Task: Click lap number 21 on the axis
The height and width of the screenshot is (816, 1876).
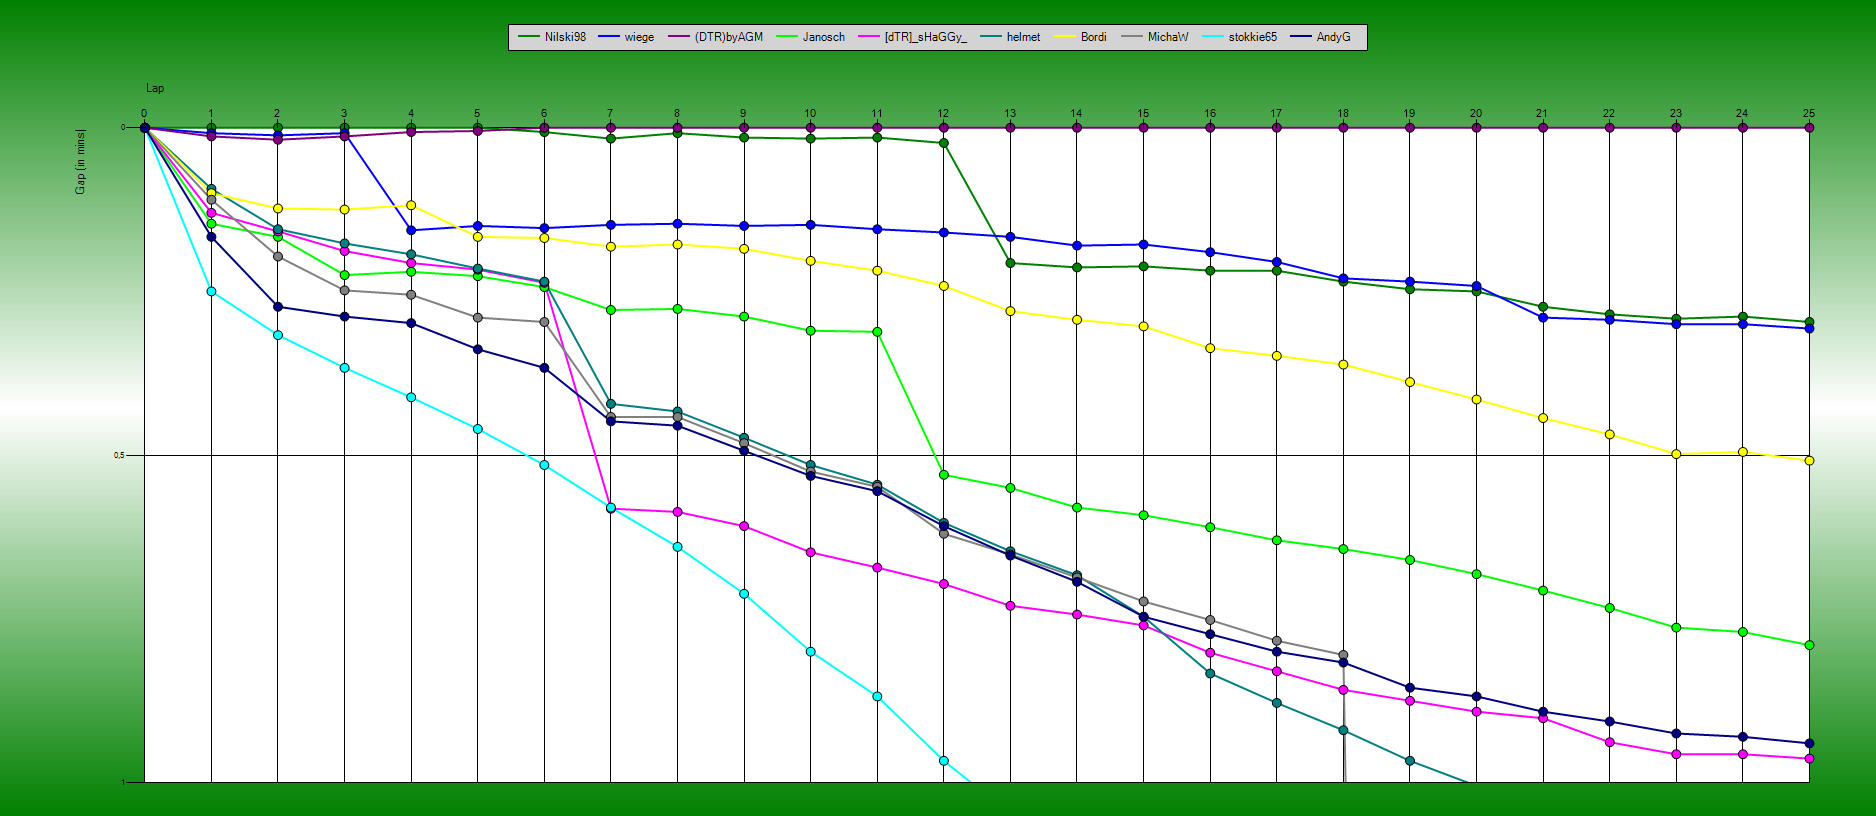Action: 1543,114
